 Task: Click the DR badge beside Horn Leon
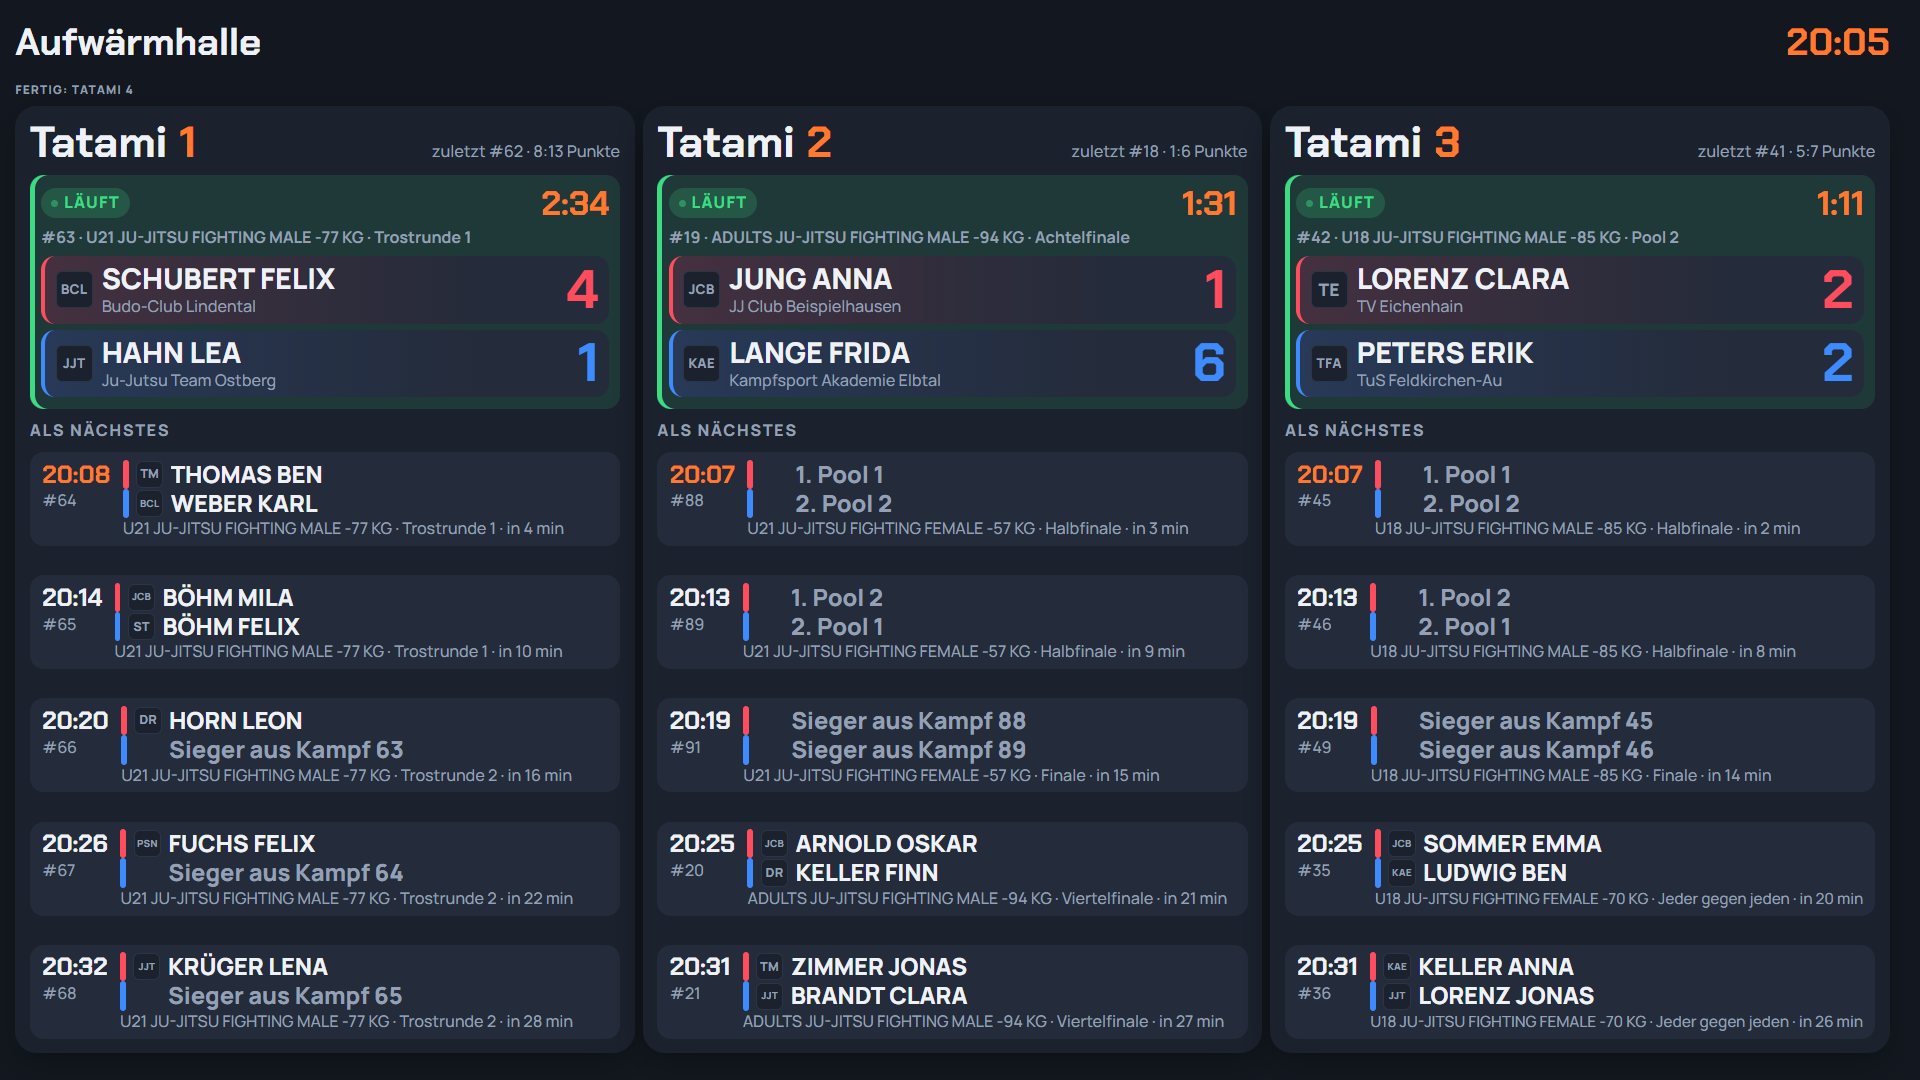[148, 720]
